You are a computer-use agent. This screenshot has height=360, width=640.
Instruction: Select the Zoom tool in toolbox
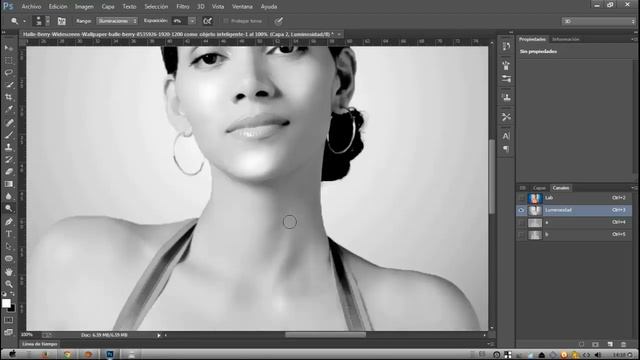point(9,284)
